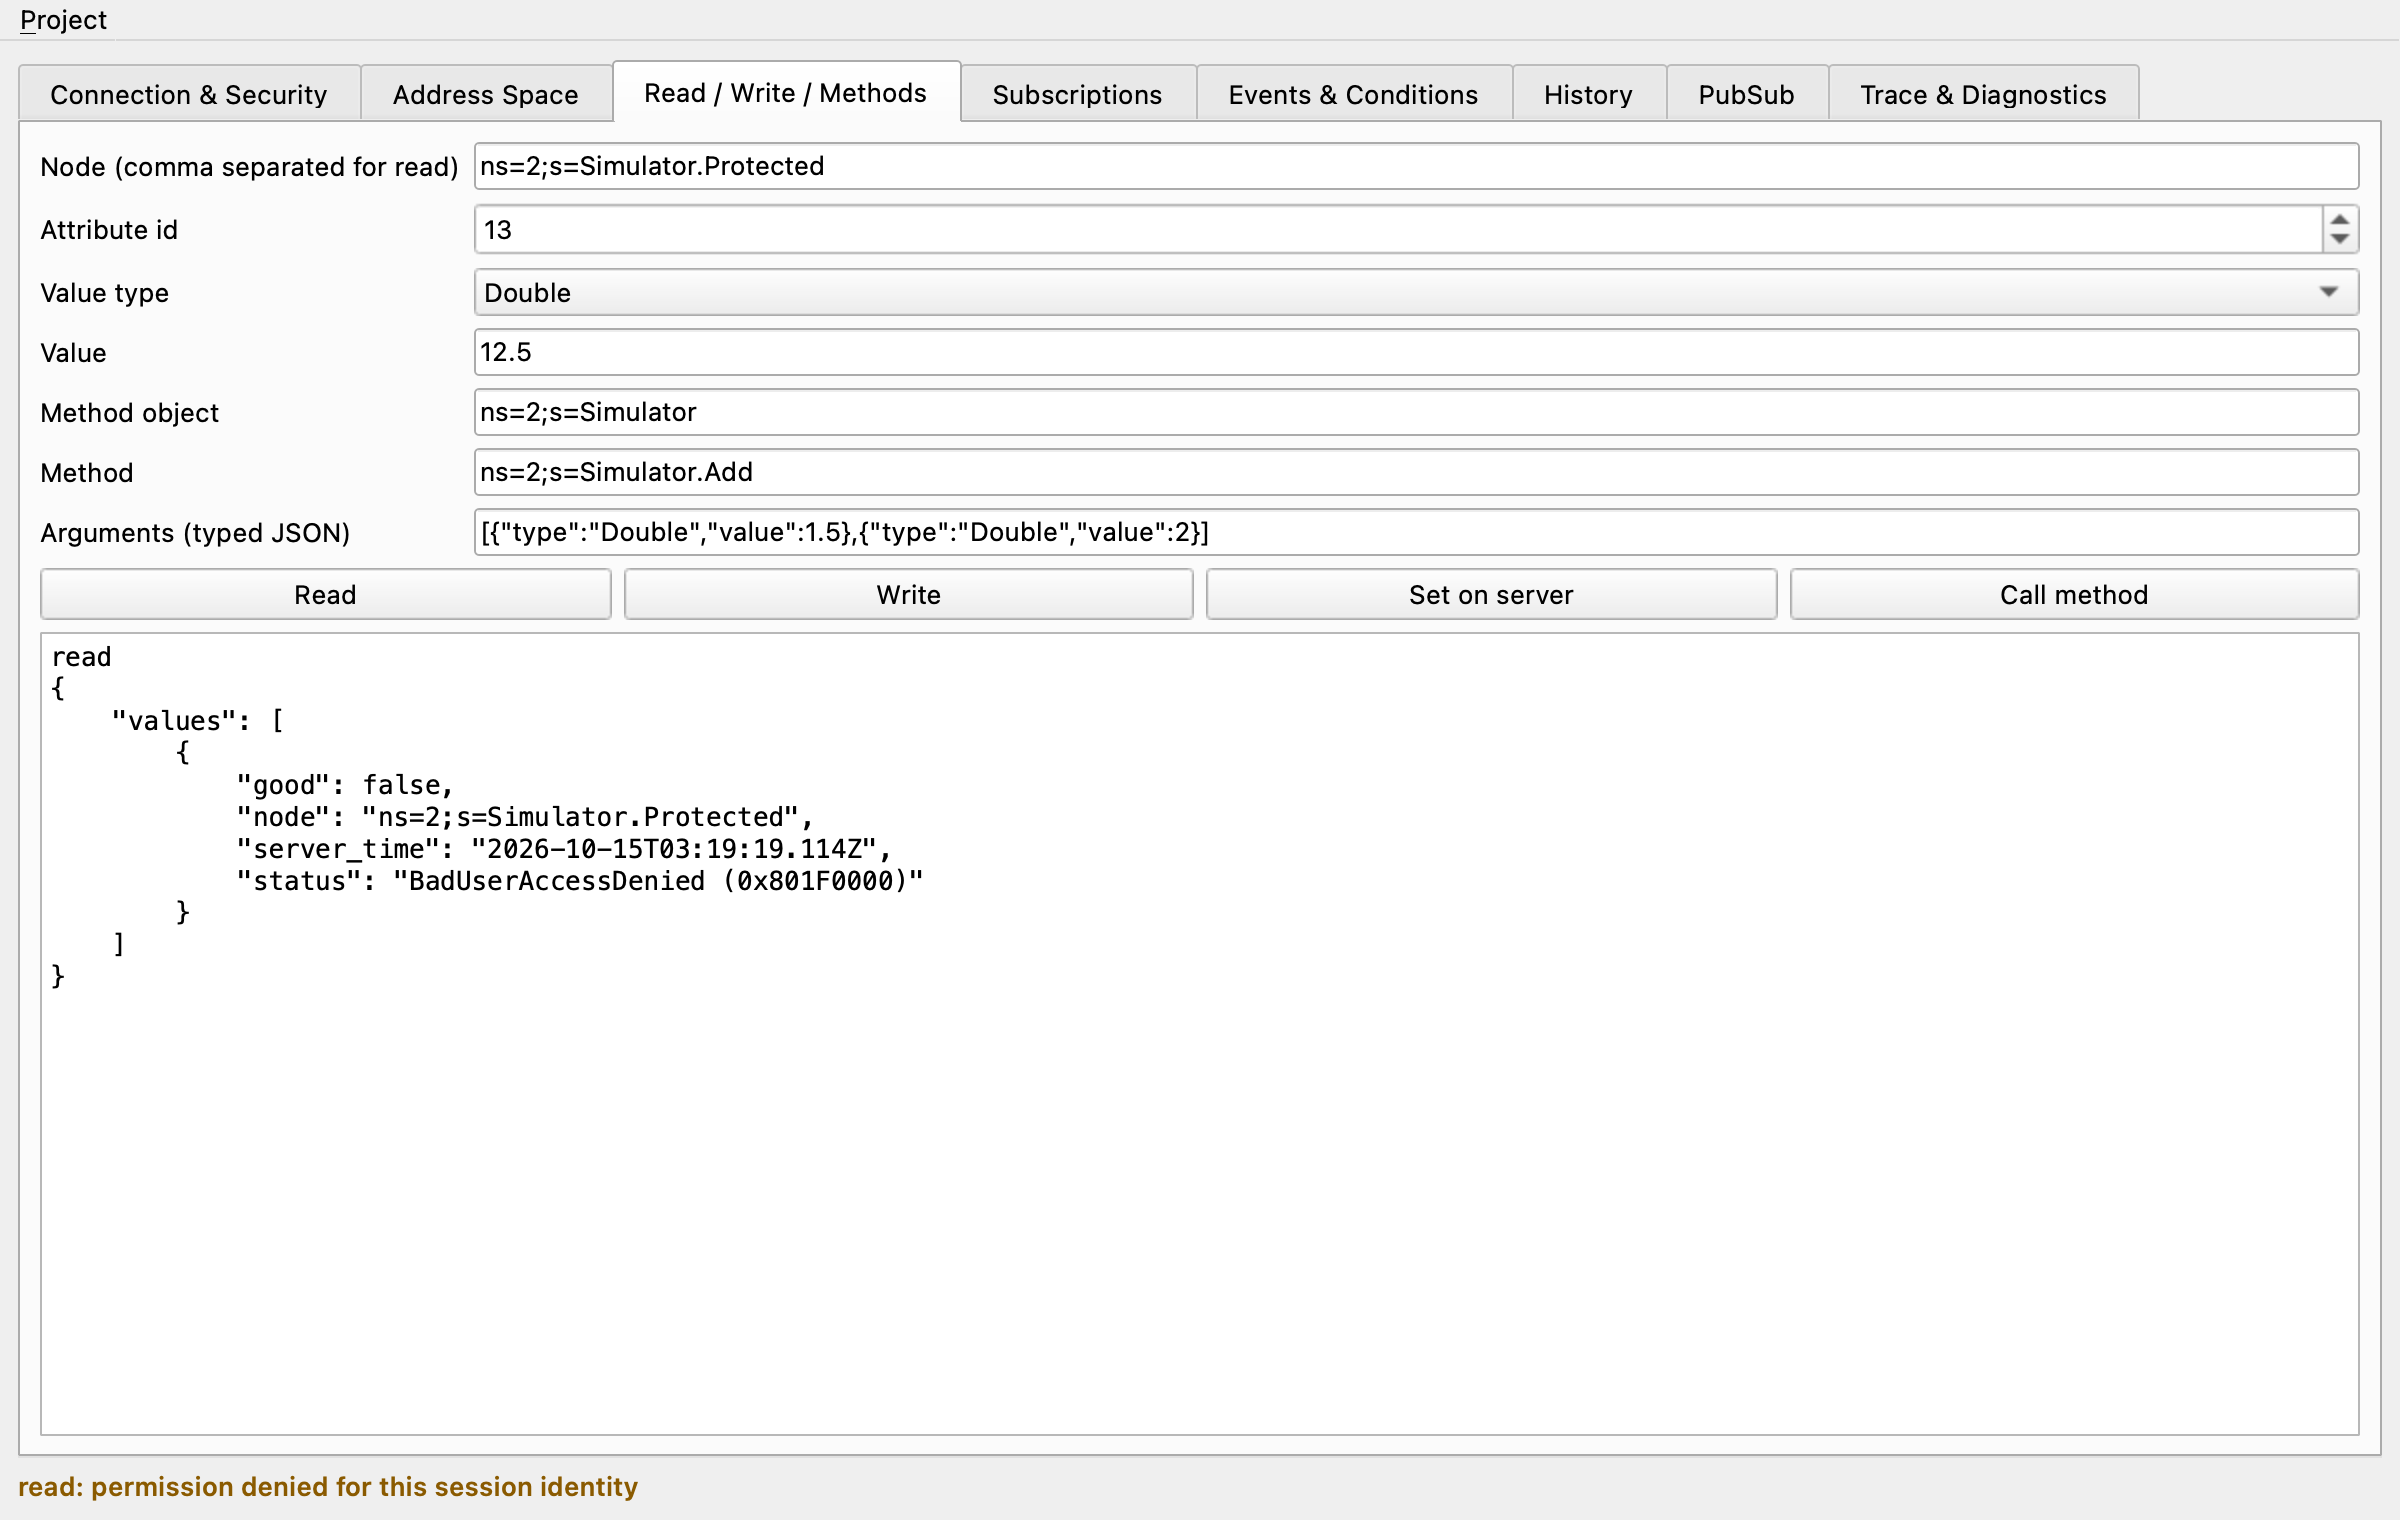Increment Attribute id with up arrow
Viewport: 2400px width, 1520px height.
tap(2340, 220)
